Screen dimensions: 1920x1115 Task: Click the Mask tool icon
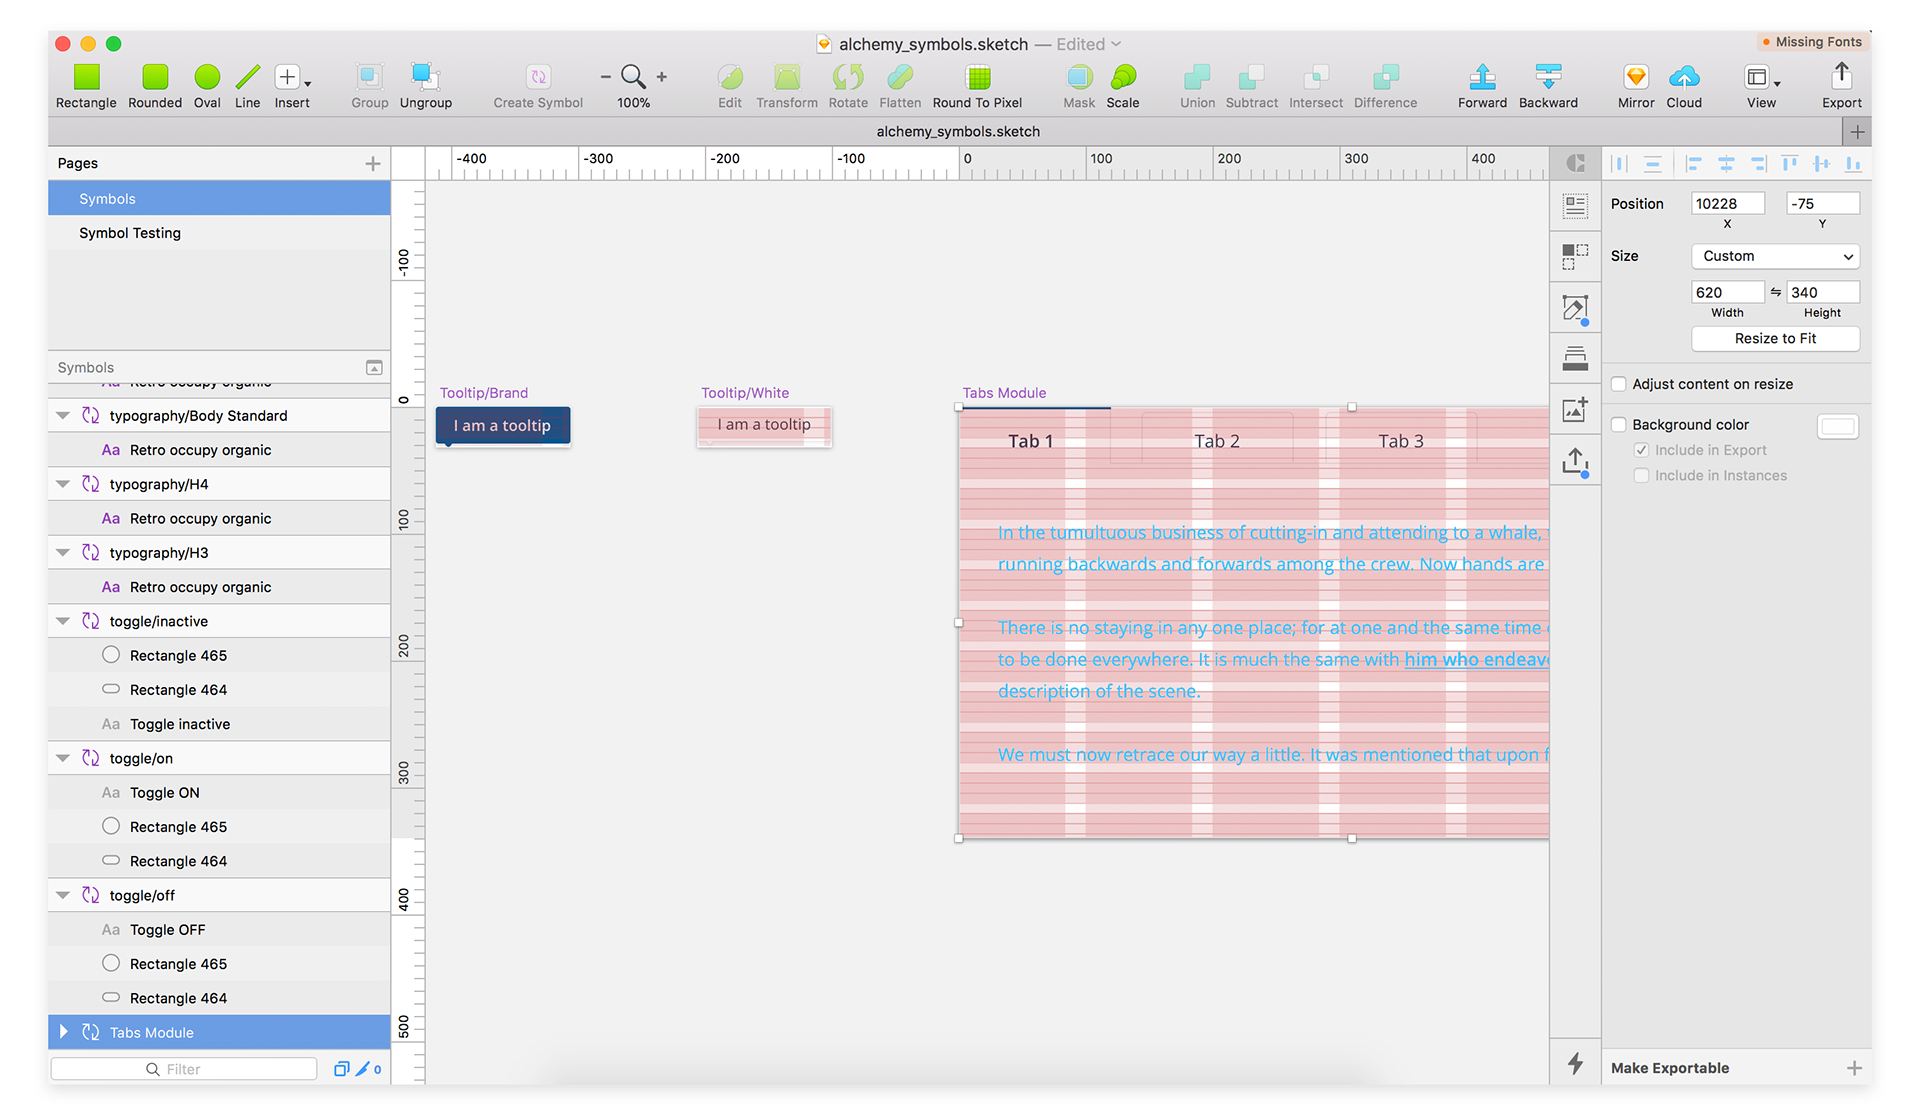click(1079, 77)
